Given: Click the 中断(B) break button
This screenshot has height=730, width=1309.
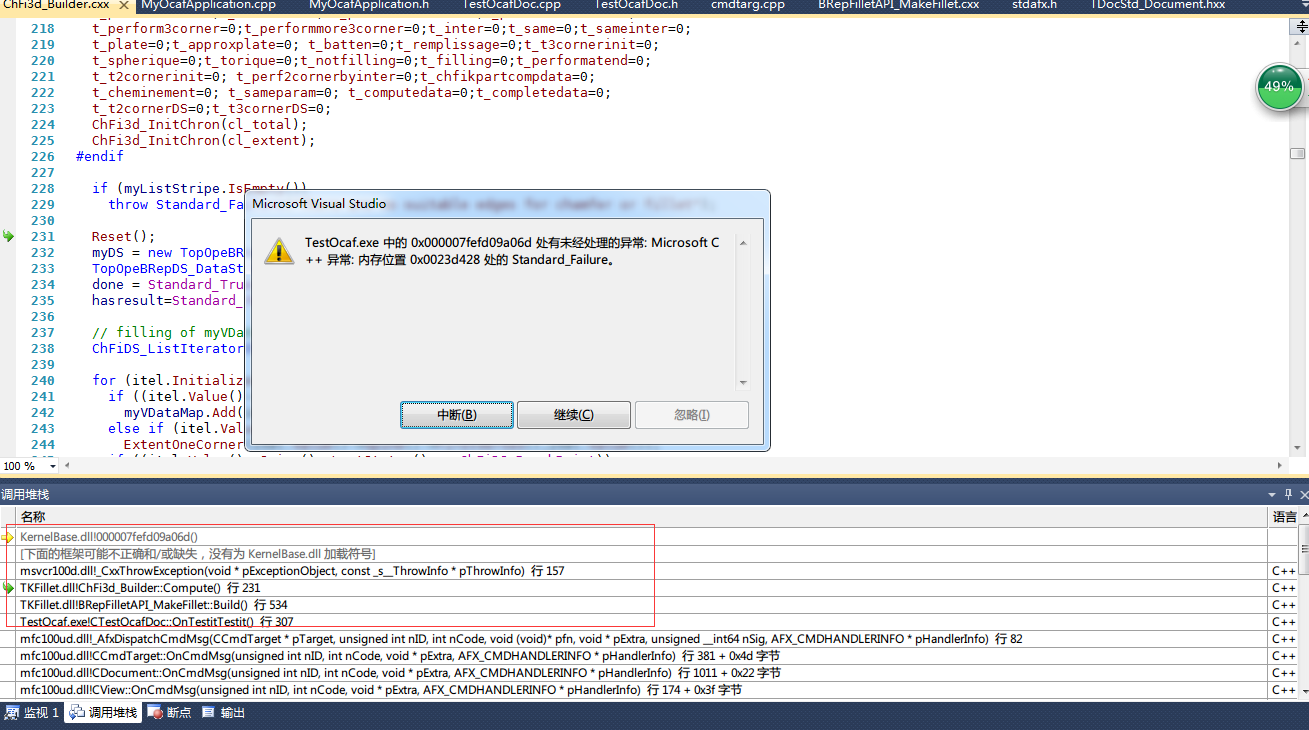Looking at the screenshot, I should (457, 415).
